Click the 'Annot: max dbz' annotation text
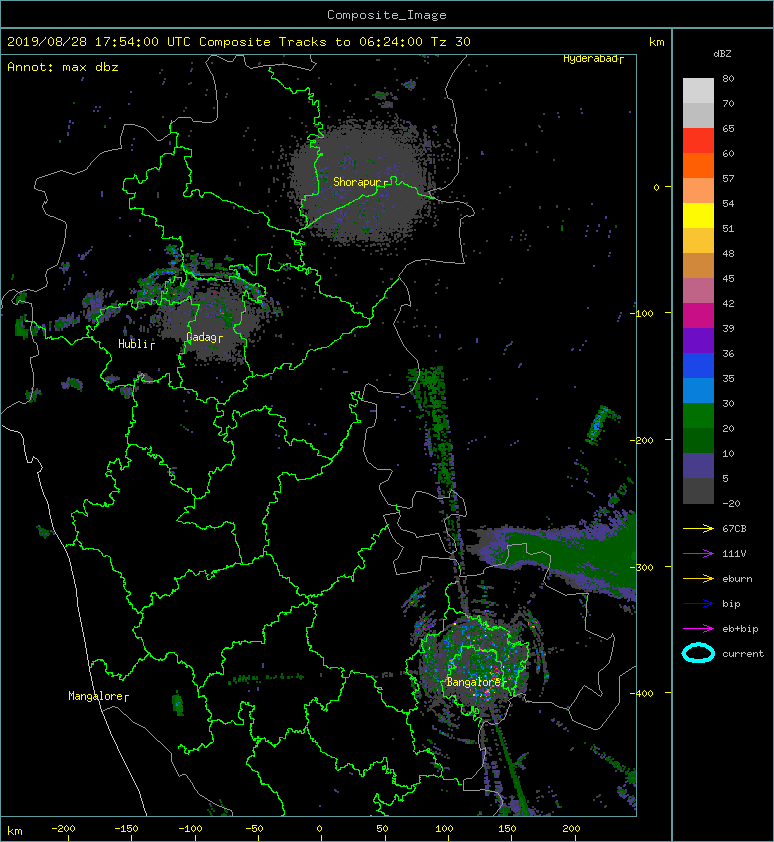774x842 pixels. 63,67
